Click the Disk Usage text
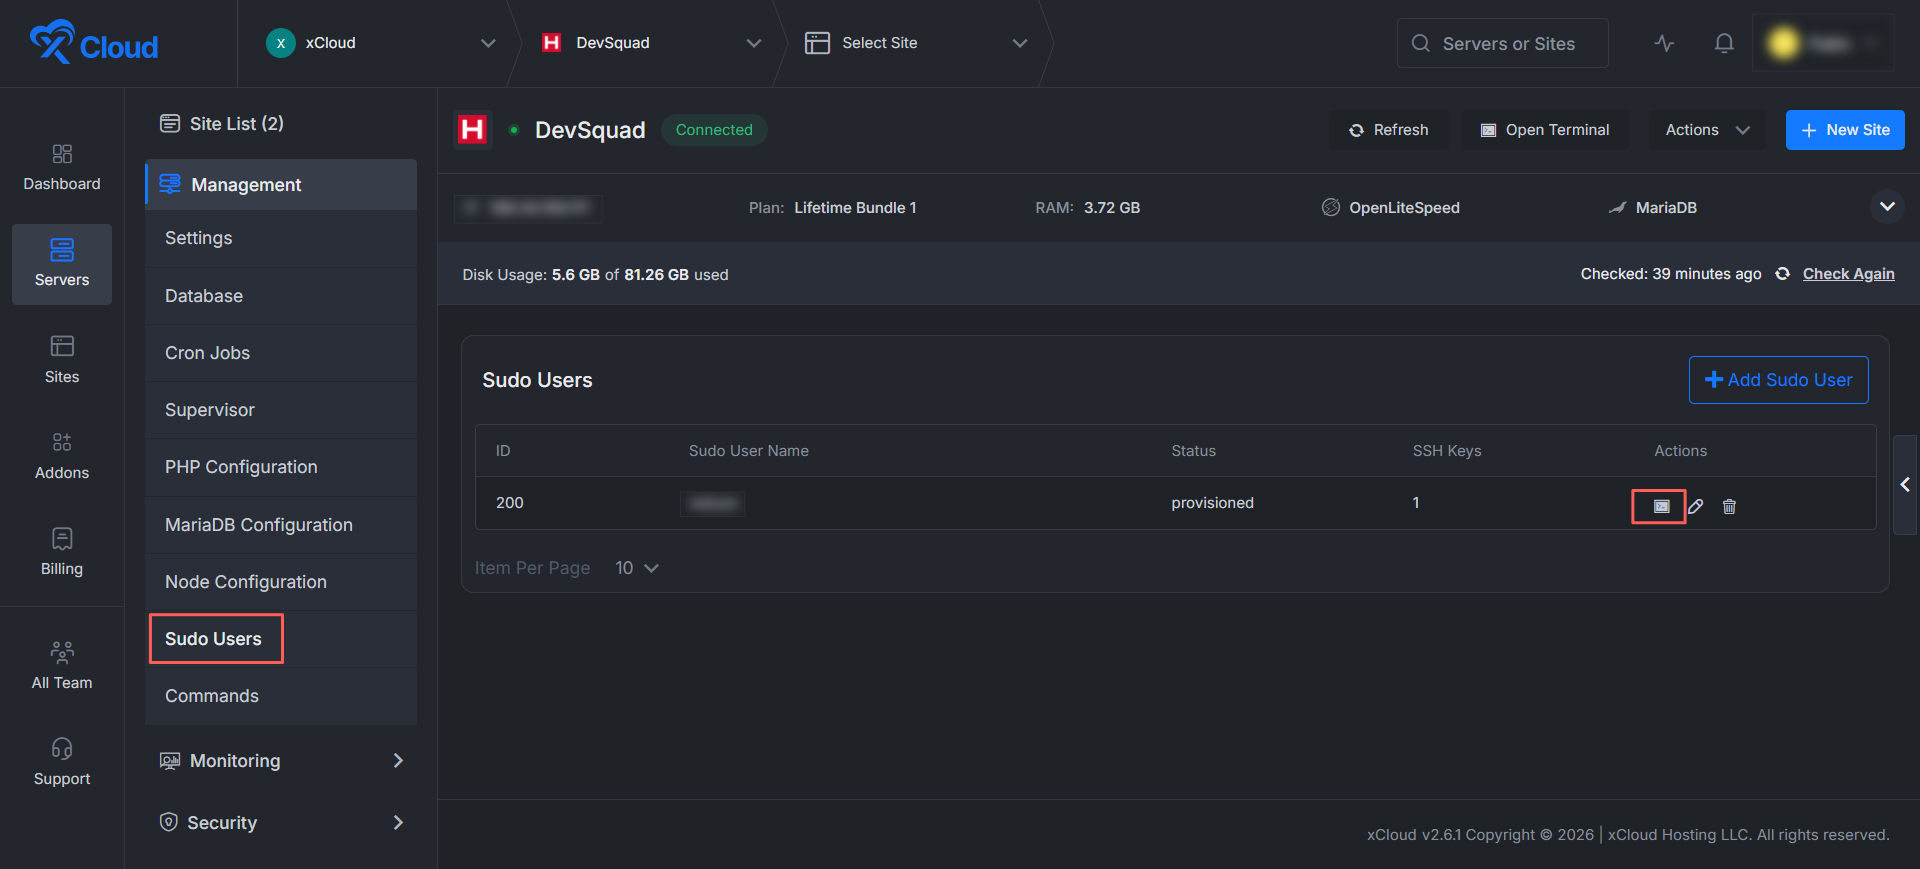Image resolution: width=1920 pixels, height=869 pixels. [x=595, y=275]
